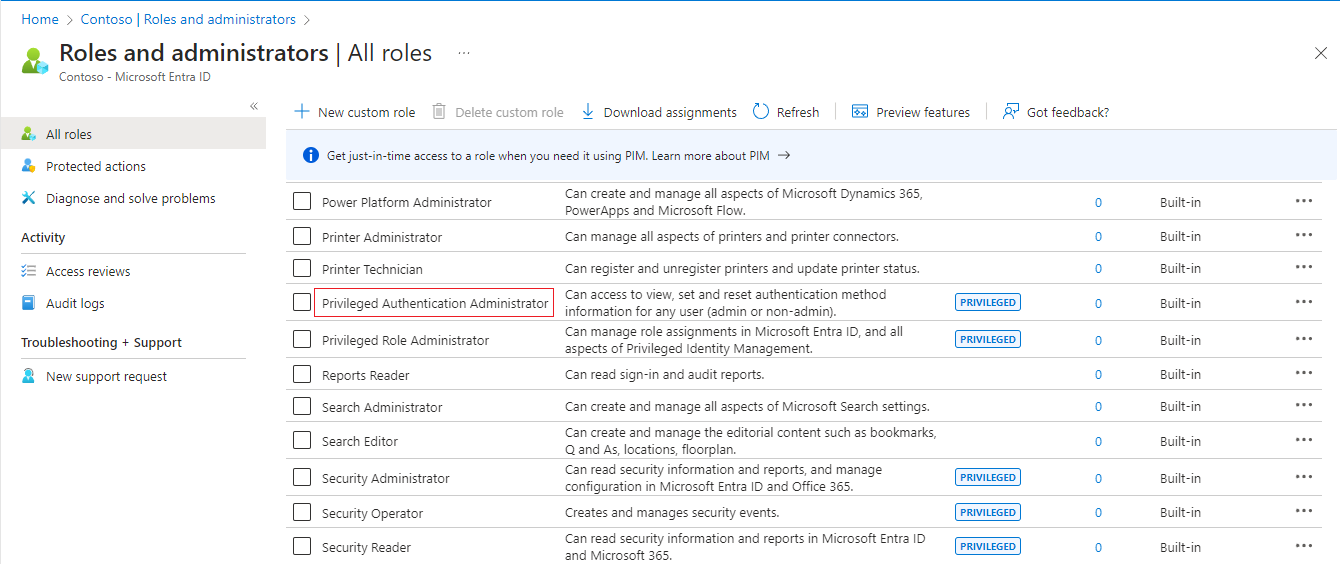
Task: Click the Access reviews list icon
Action: click(x=29, y=271)
